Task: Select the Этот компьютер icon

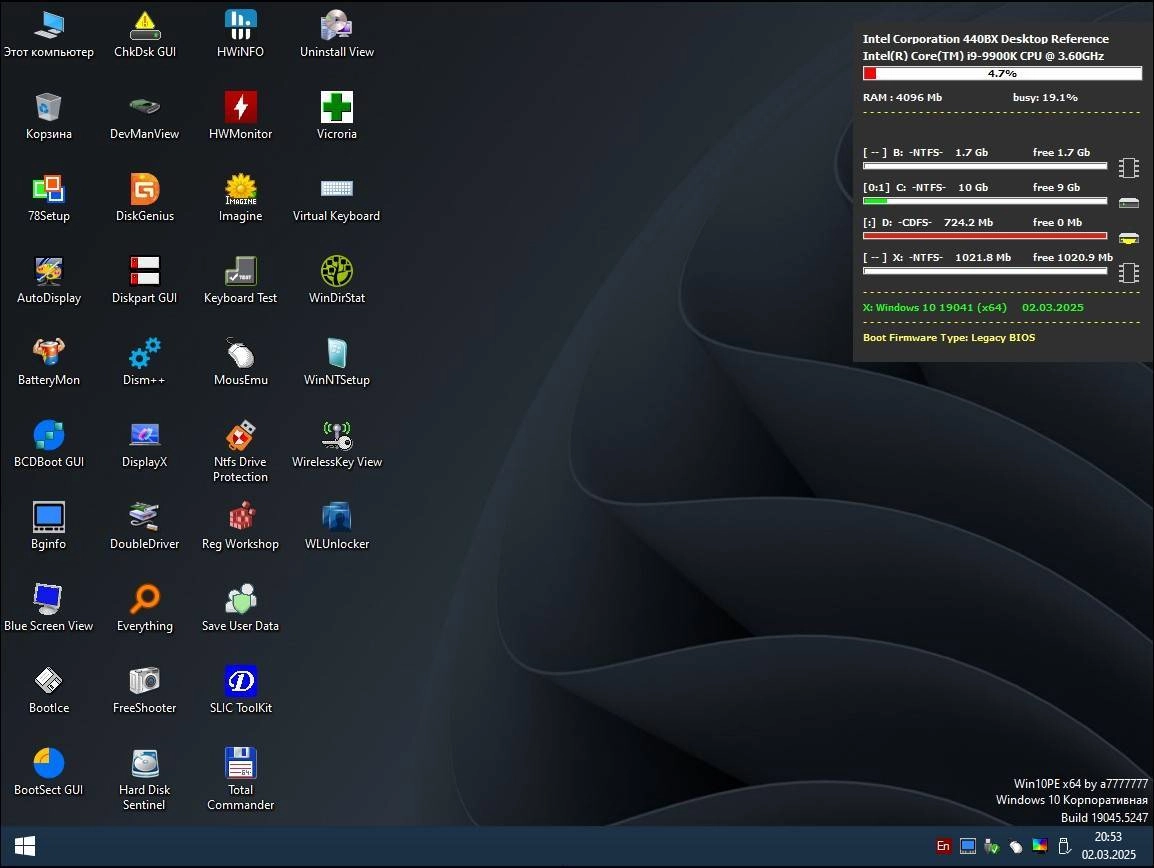Action: [x=49, y=34]
